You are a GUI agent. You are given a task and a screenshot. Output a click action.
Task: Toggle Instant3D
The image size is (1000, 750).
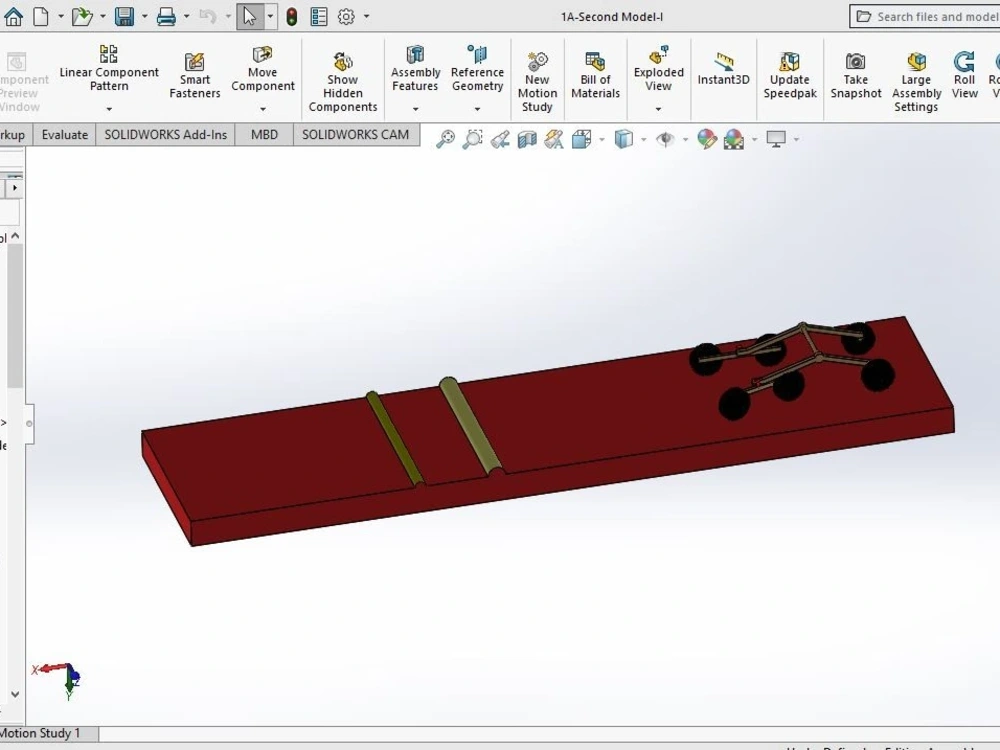coord(723,69)
